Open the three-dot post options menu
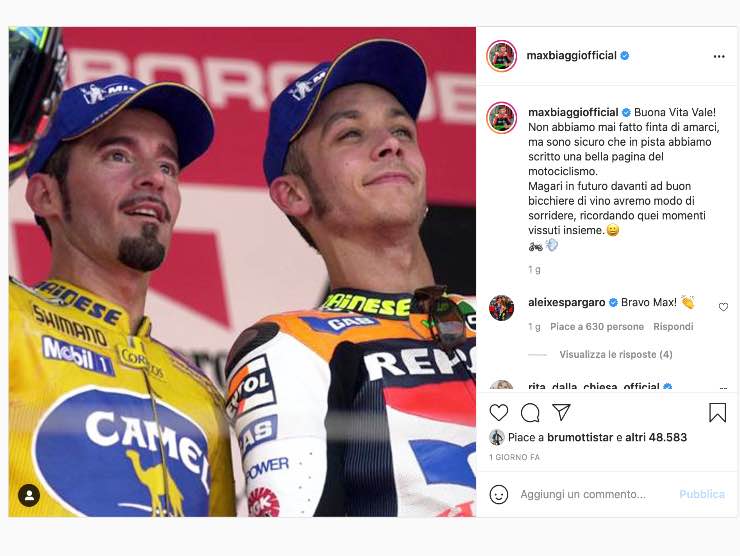Screen dimensions: 740x556 719,56
